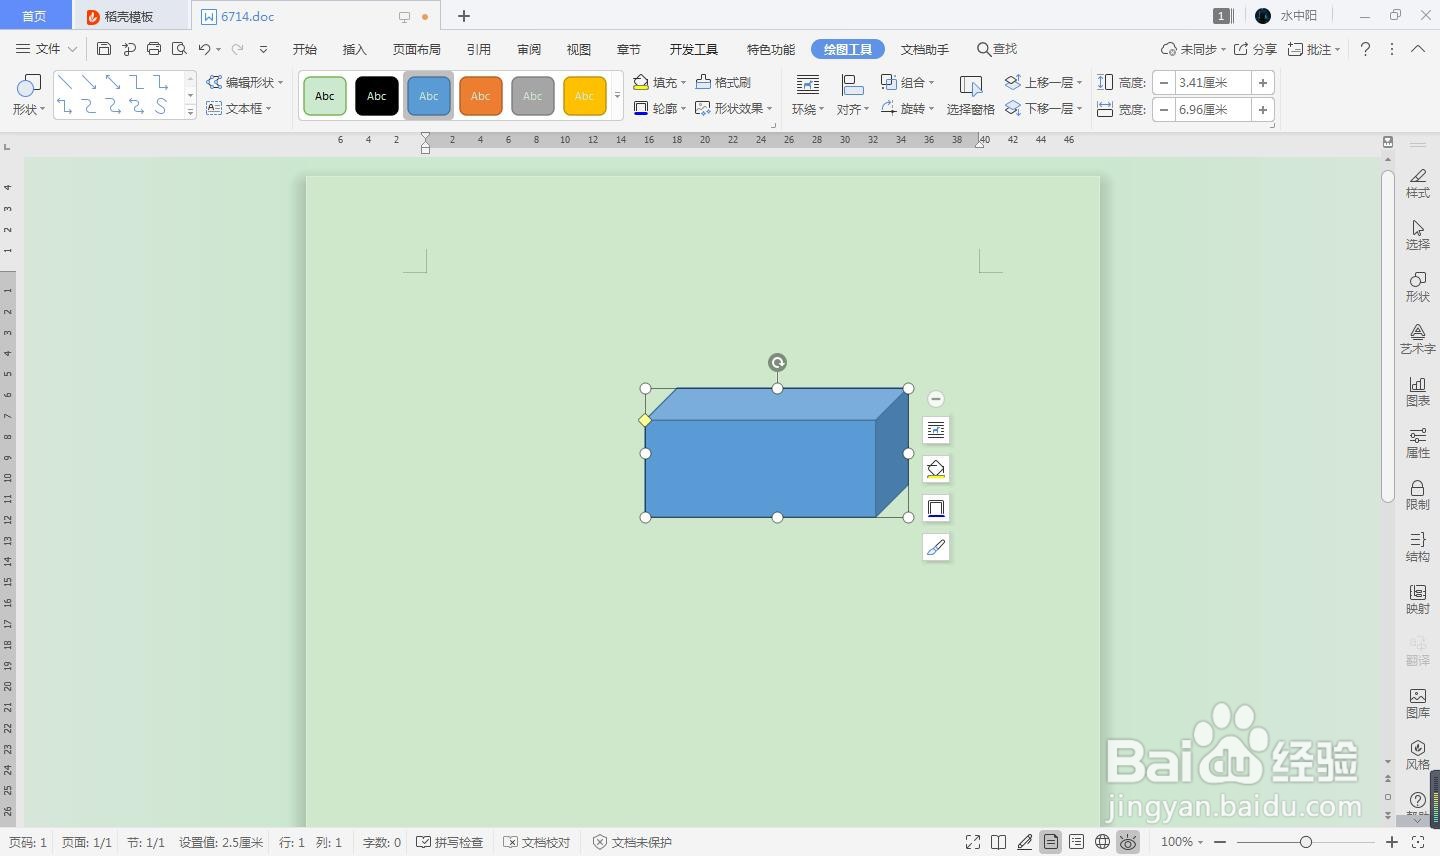The width and height of the screenshot is (1440, 856).
Task: Select the orange Abc shape style
Action: point(481,96)
